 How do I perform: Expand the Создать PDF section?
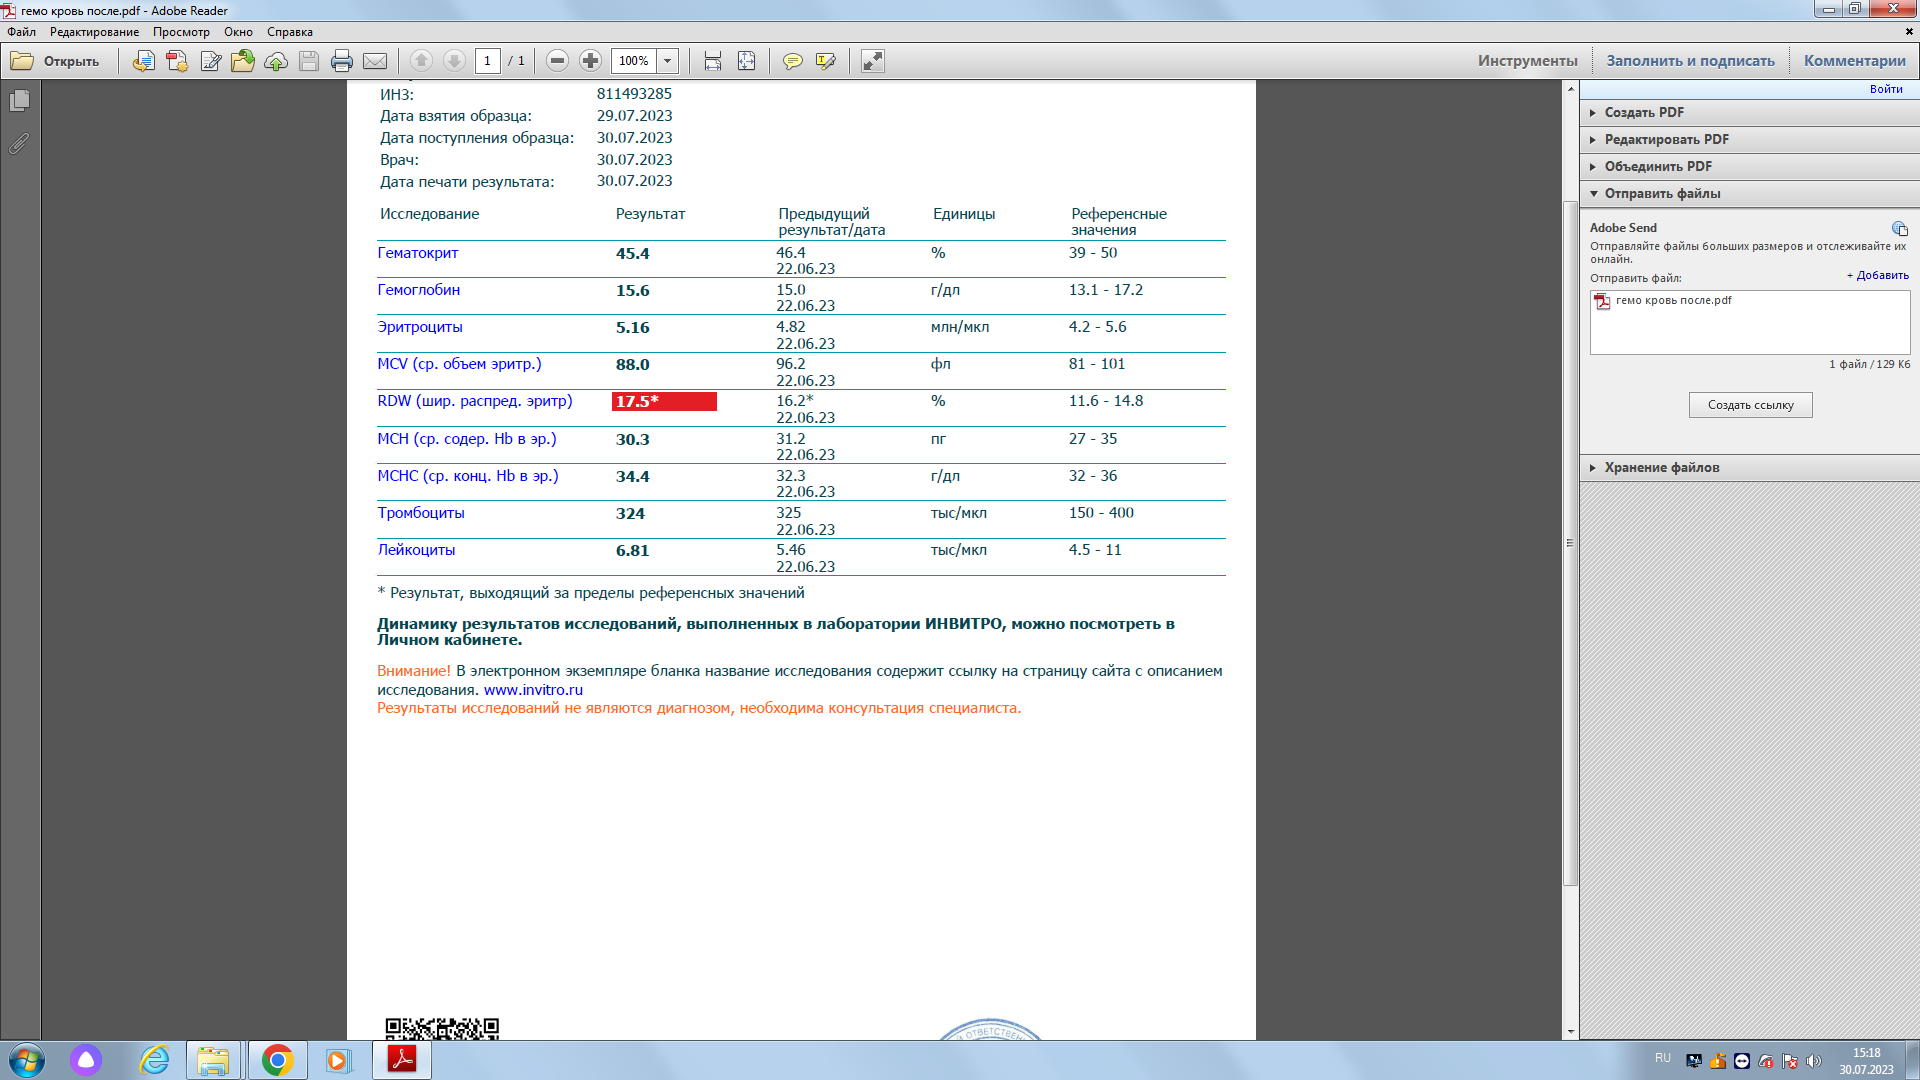coord(1749,112)
